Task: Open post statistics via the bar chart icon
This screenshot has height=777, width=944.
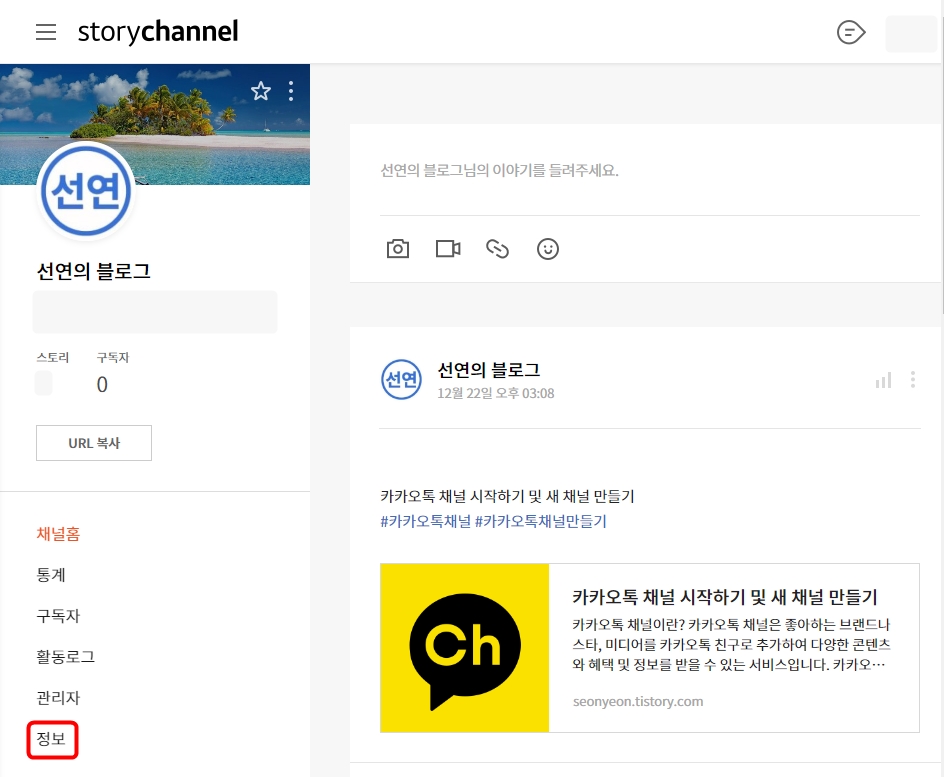Action: point(882,380)
